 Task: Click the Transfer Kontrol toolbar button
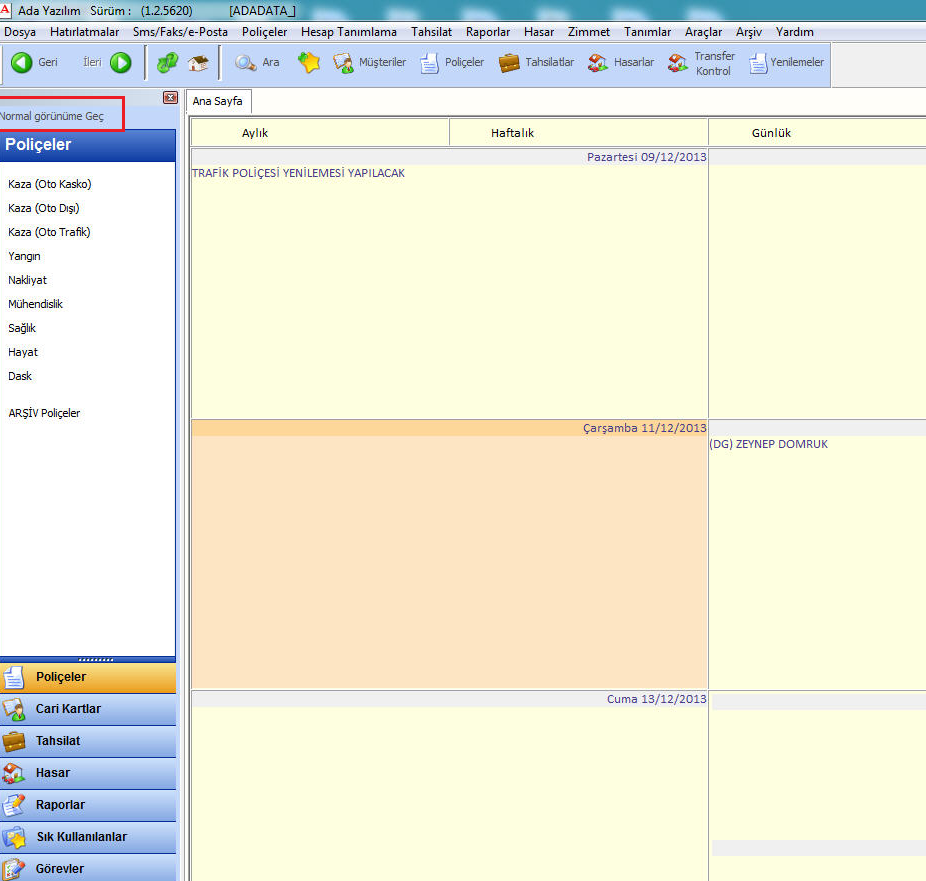click(702, 64)
